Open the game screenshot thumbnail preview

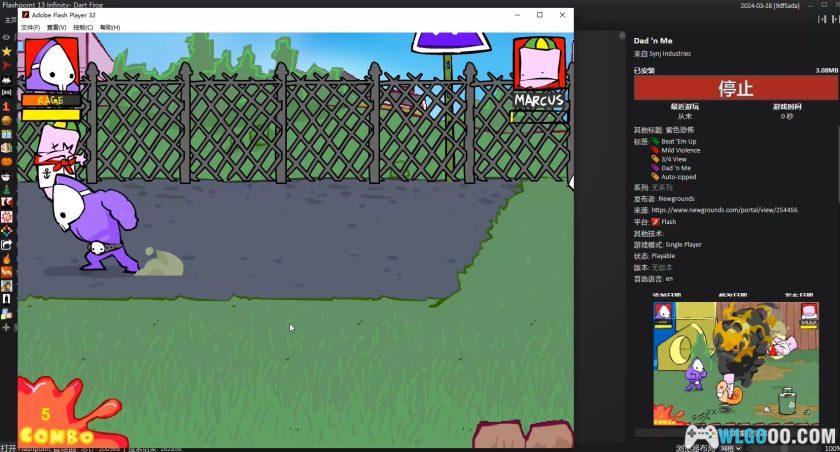tap(735, 364)
